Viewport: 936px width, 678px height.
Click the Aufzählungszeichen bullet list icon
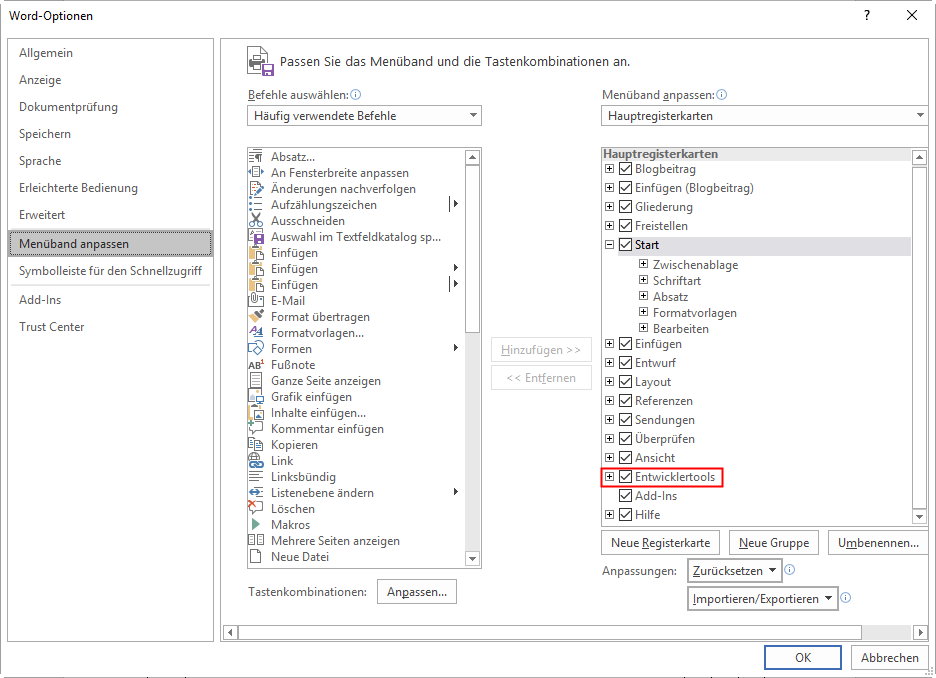(255, 205)
